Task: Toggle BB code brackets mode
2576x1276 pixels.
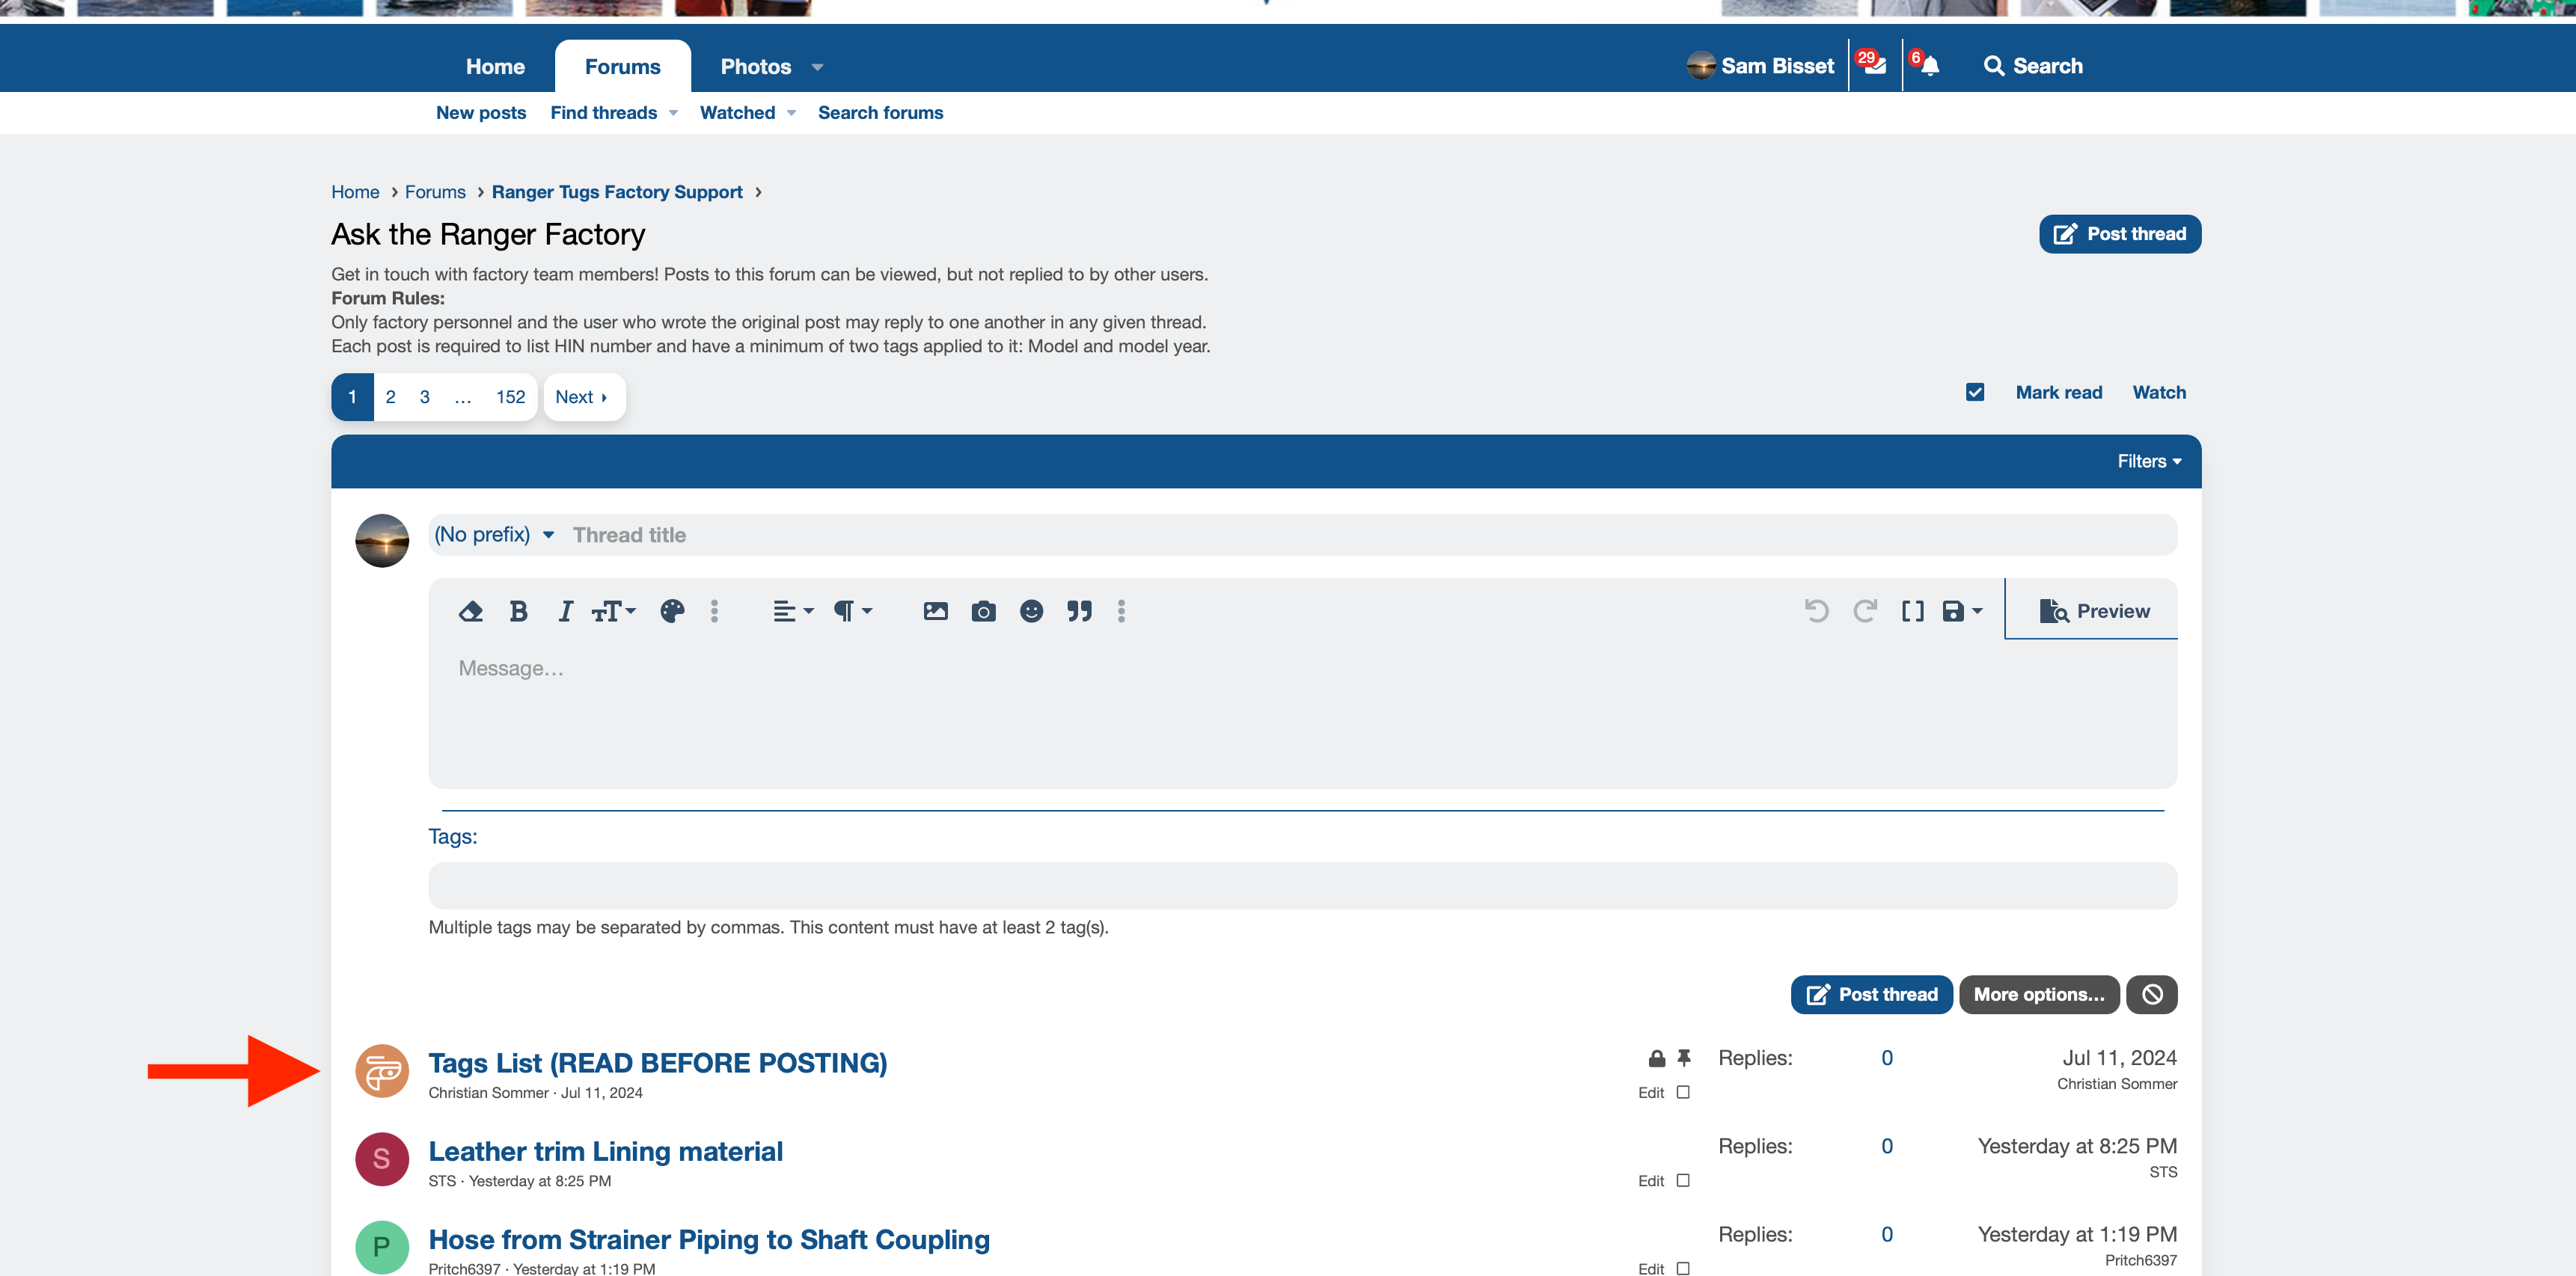Action: point(1912,611)
